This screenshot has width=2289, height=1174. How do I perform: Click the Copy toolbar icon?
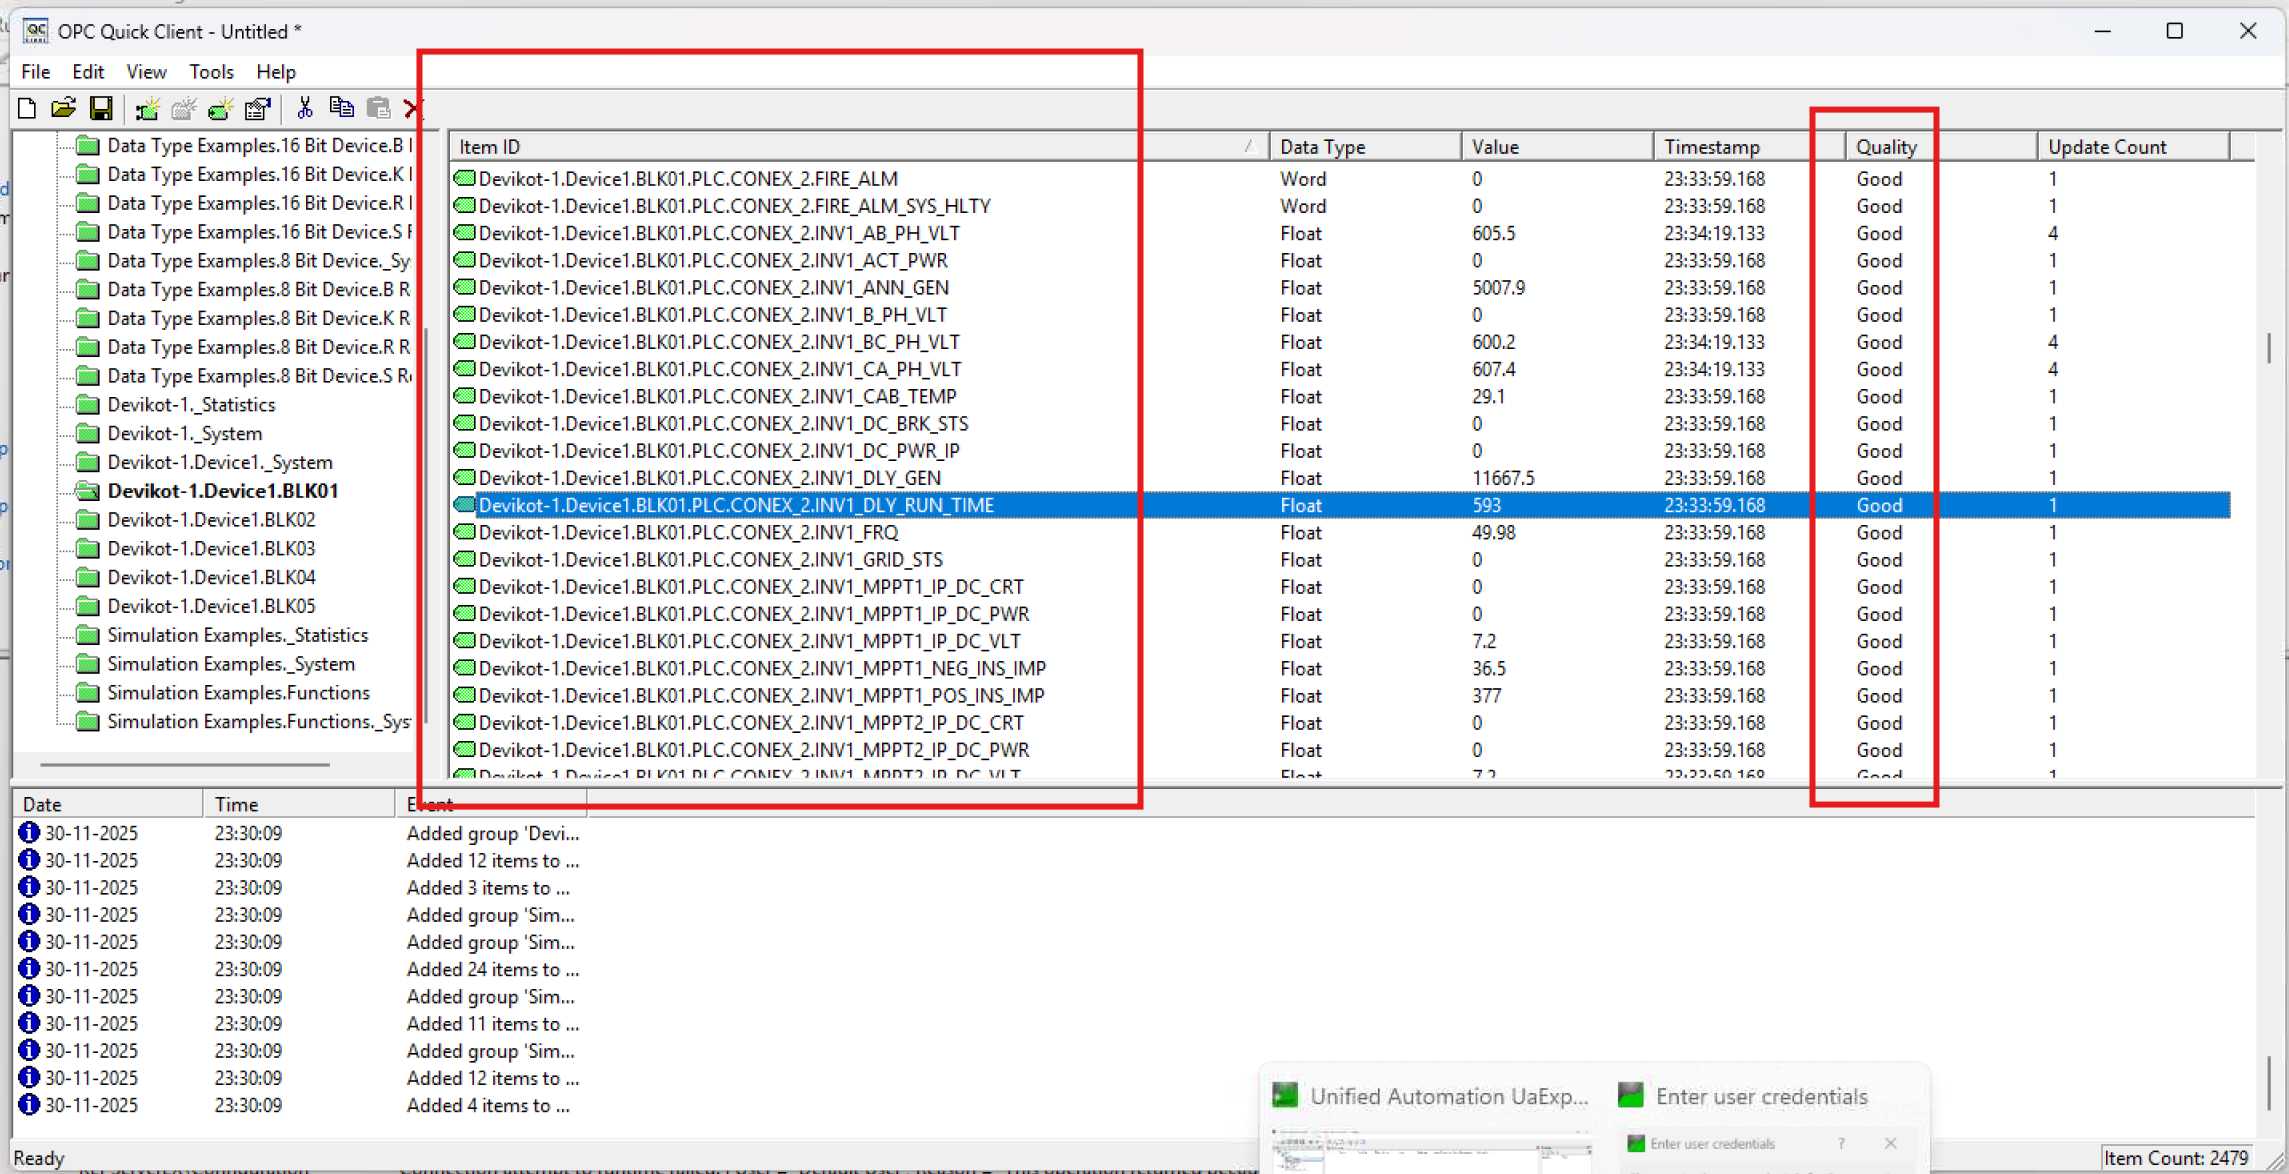pos(341,108)
